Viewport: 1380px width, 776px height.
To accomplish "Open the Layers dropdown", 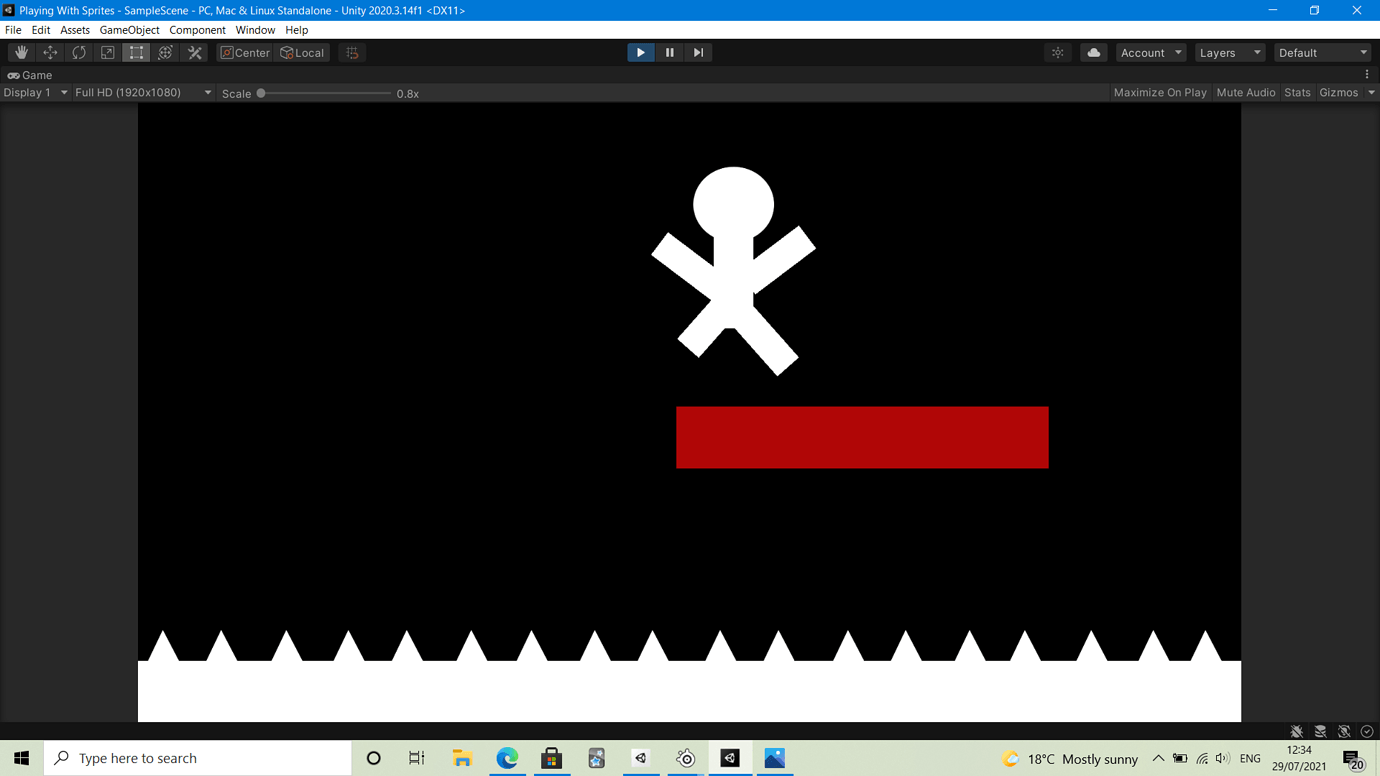I will tap(1229, 52).
